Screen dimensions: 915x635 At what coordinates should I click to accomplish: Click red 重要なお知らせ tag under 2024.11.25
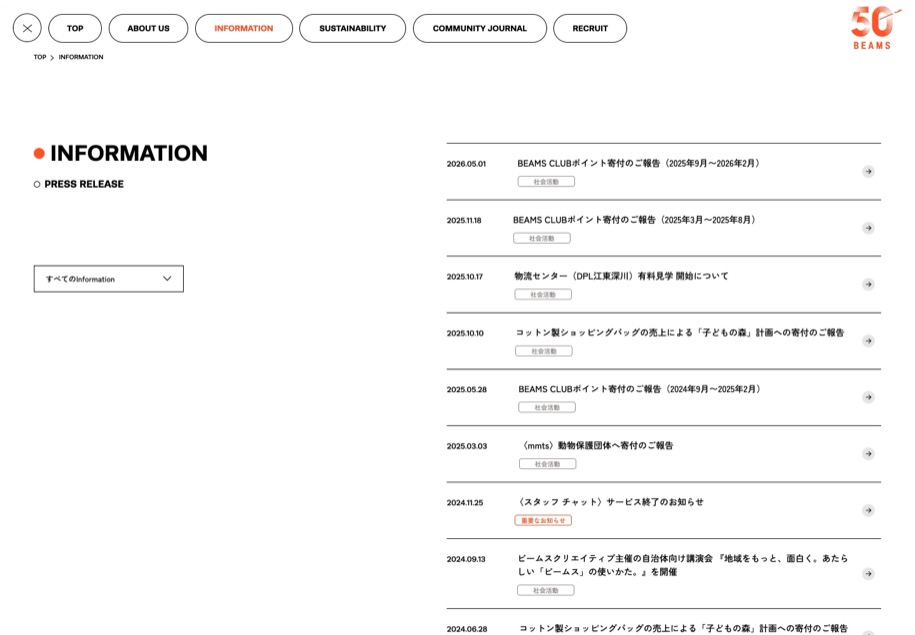pos(543,521)
